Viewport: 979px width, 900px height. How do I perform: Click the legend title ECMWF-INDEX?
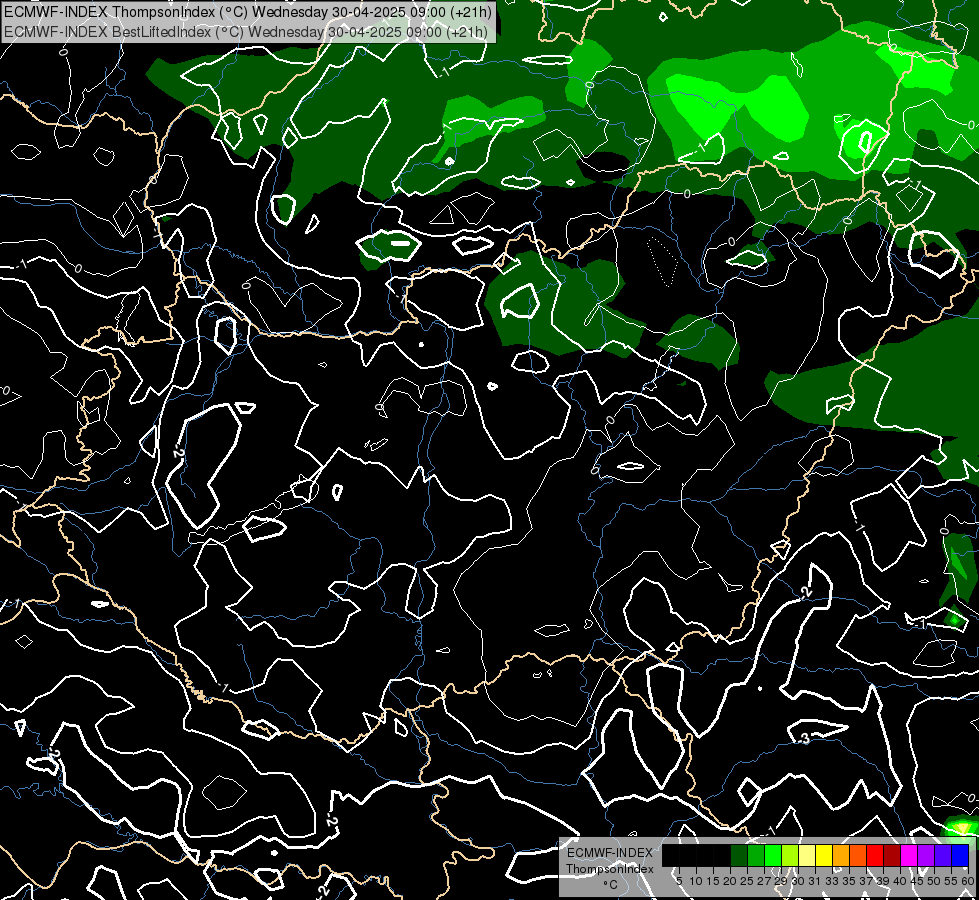pyautogui.click(x=610, y=853)
